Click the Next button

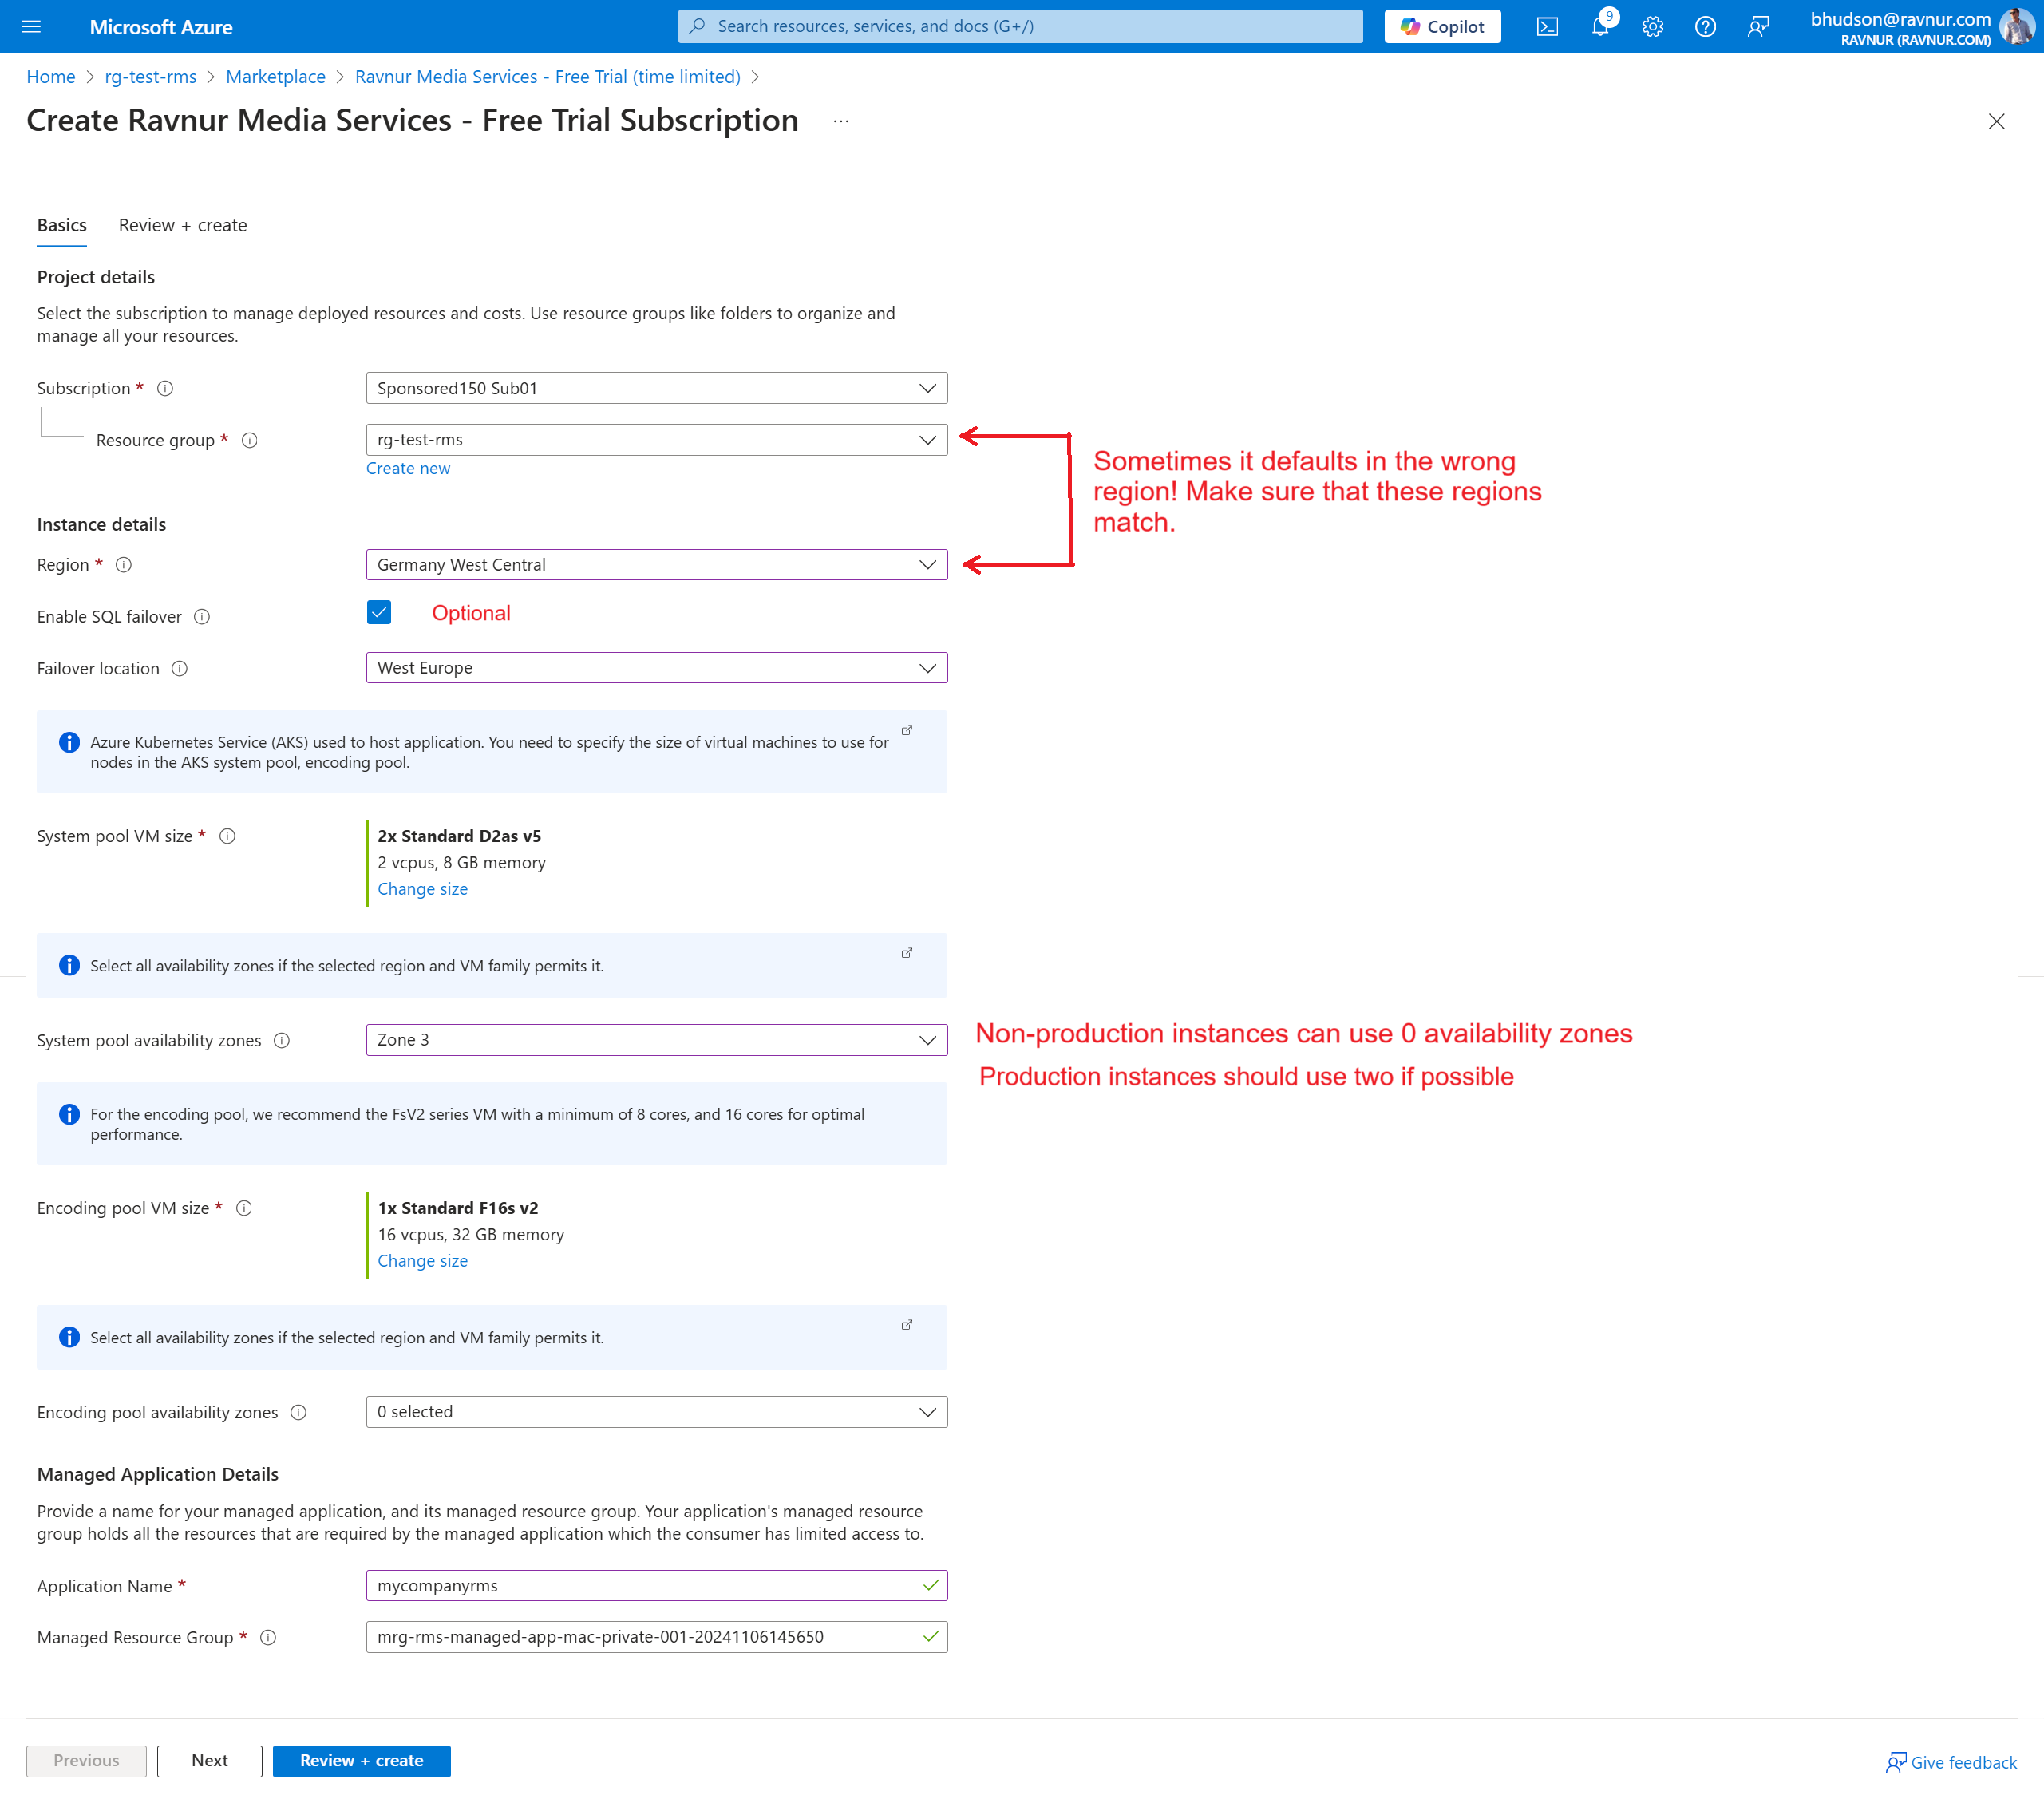pos(209,1761)
